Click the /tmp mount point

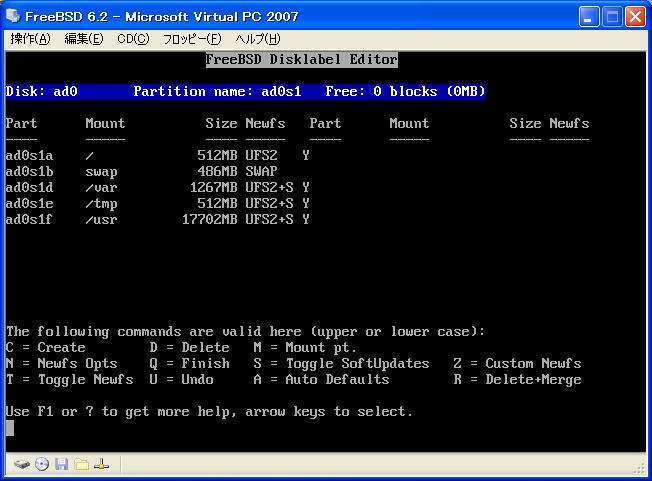point(101,204)
